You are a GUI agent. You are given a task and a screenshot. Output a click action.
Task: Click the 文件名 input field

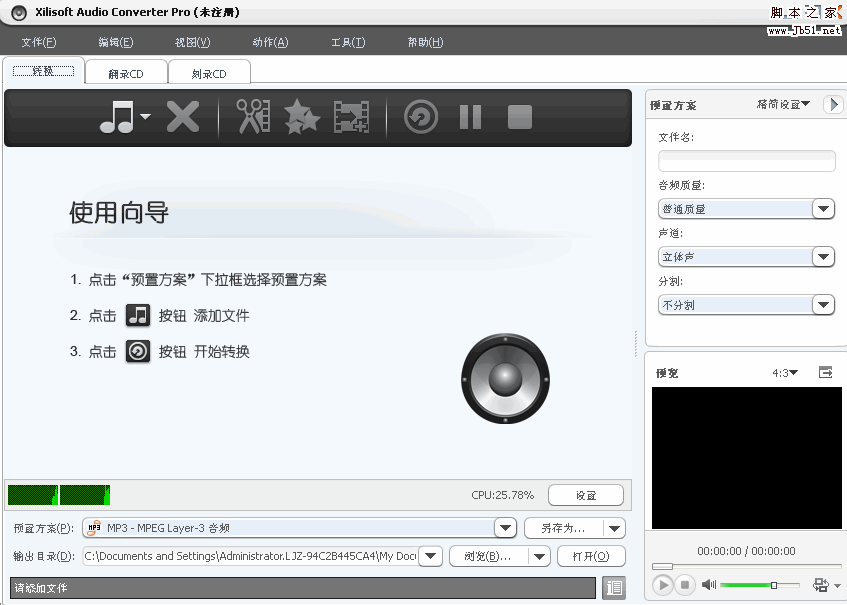click(x=747, y=161)
